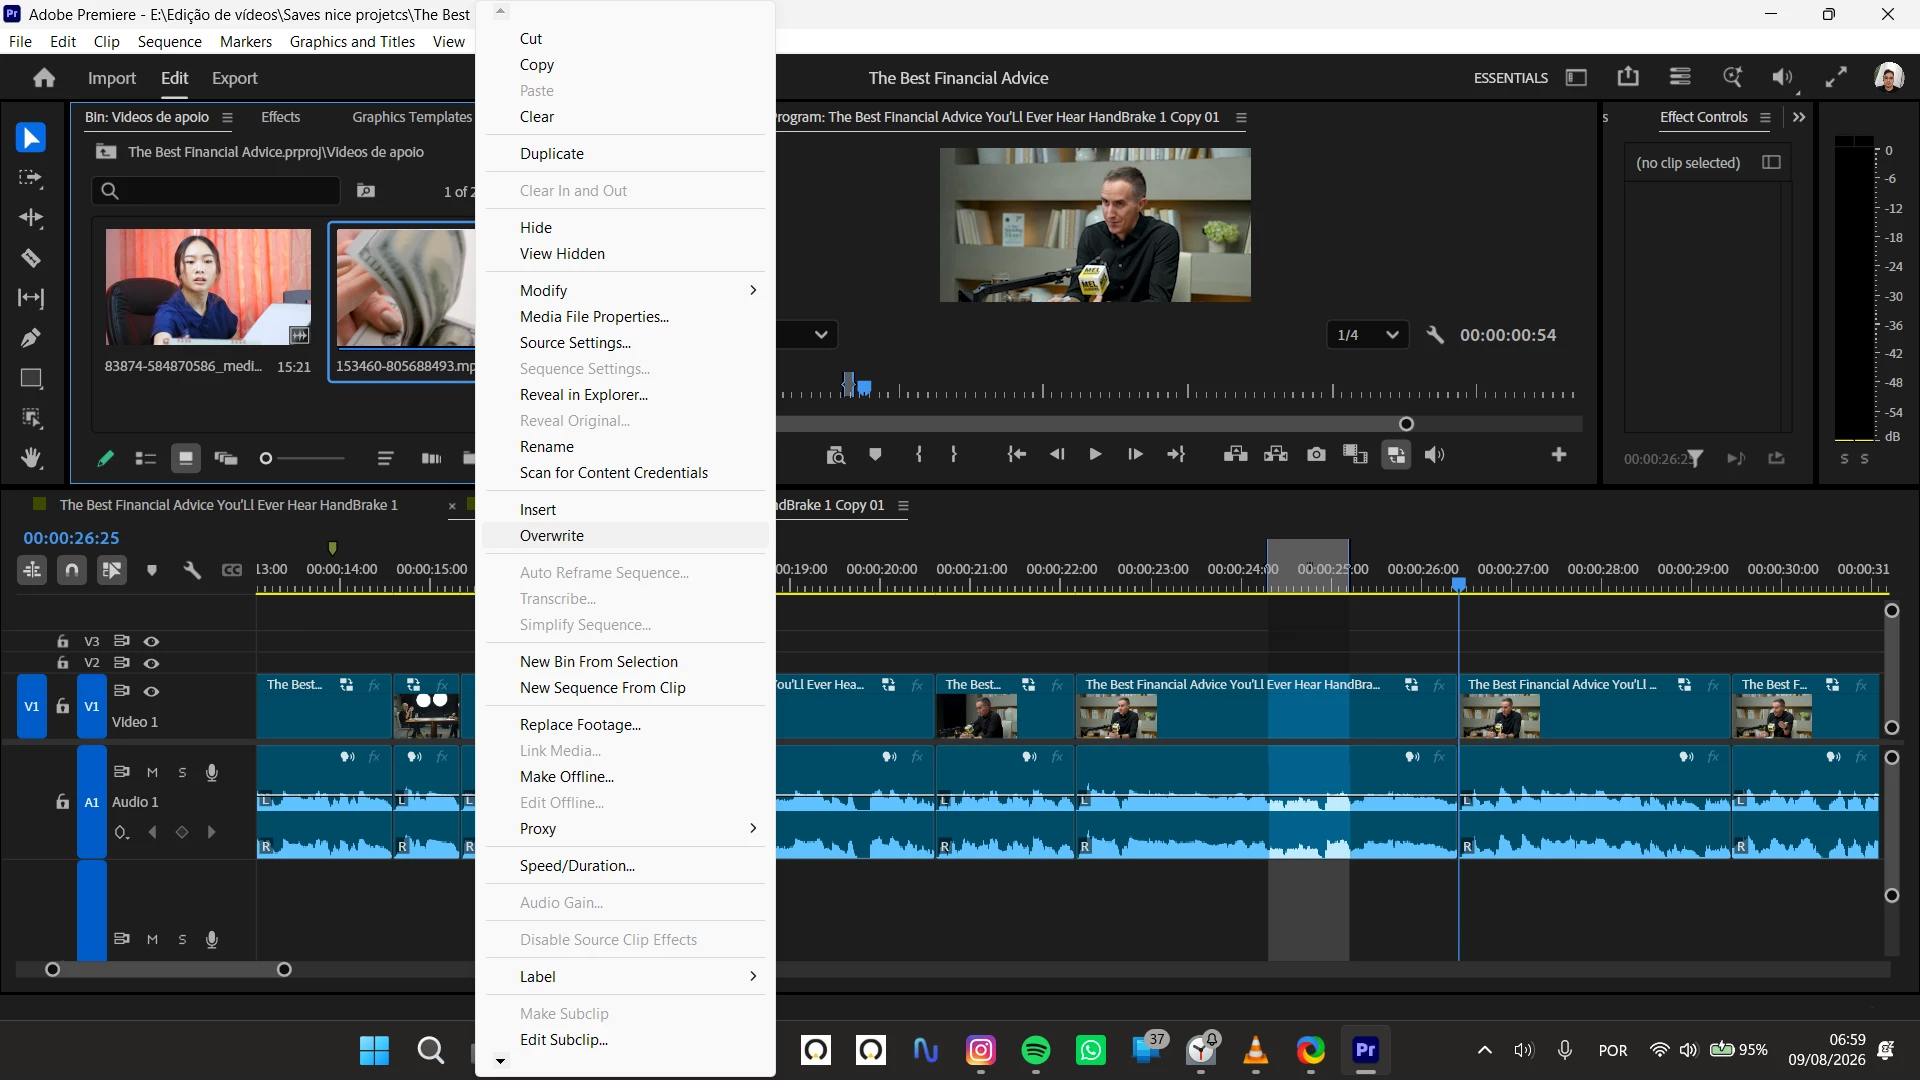The width and height of the screenshot is (1920, 1080).
Task: Open button editor plus icon
Action: 1559,455
